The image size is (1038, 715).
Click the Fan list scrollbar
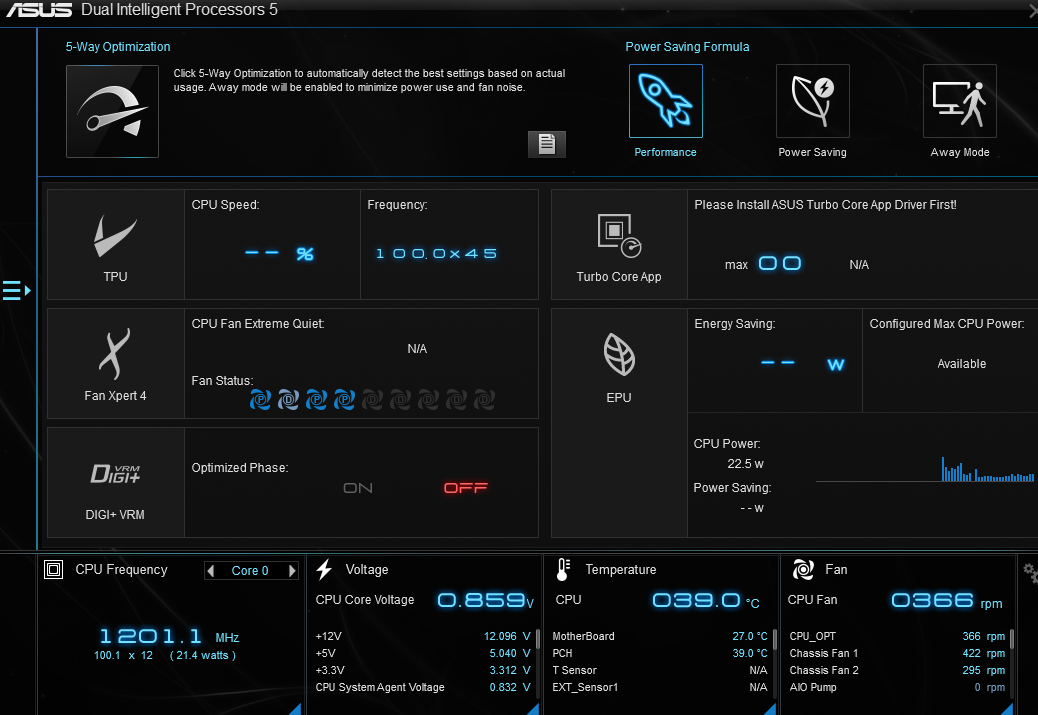[1012, 640]
